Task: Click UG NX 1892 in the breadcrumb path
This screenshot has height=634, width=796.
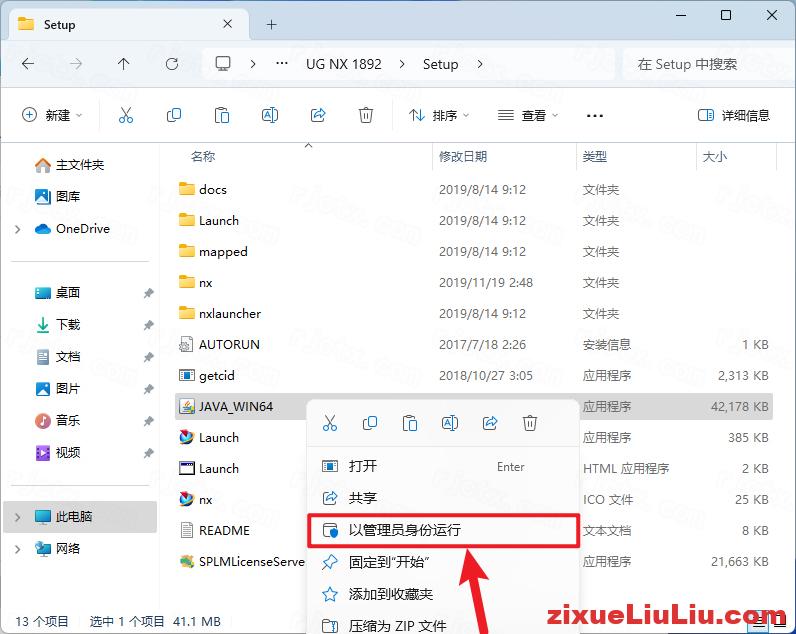Action: point(344,64)
